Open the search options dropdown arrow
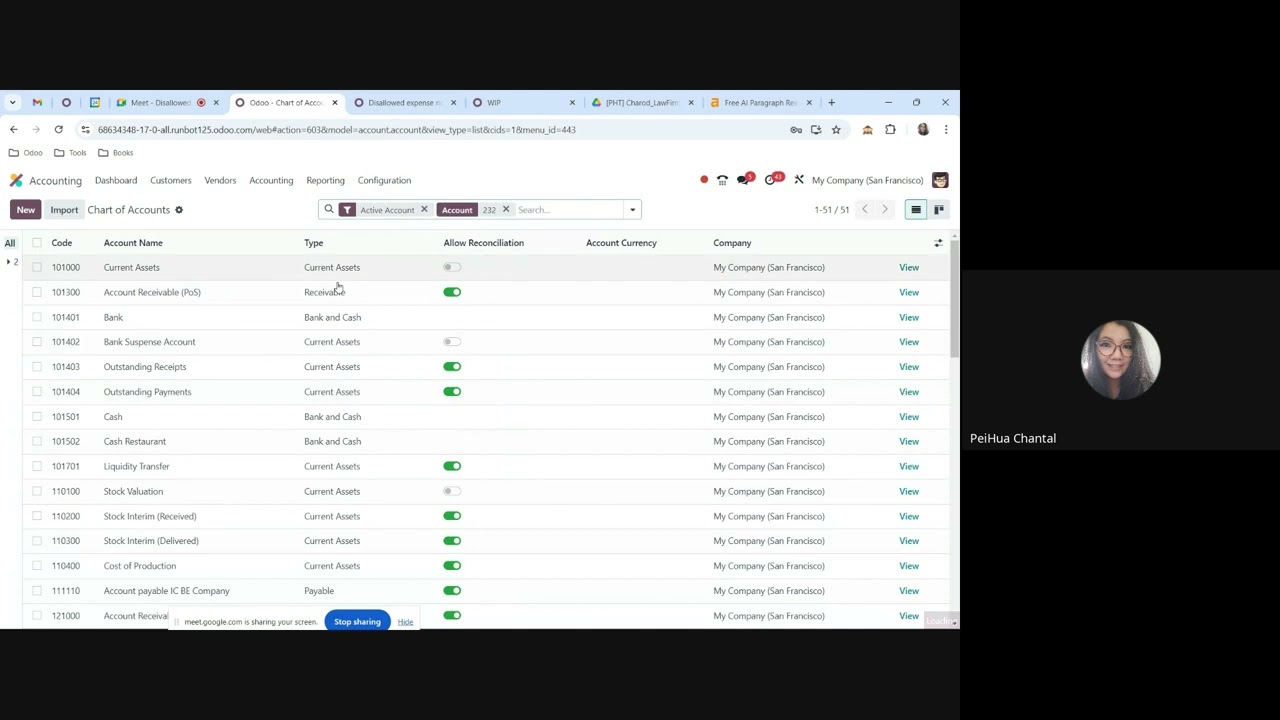The image size is (1280, 720). [632, 210]
